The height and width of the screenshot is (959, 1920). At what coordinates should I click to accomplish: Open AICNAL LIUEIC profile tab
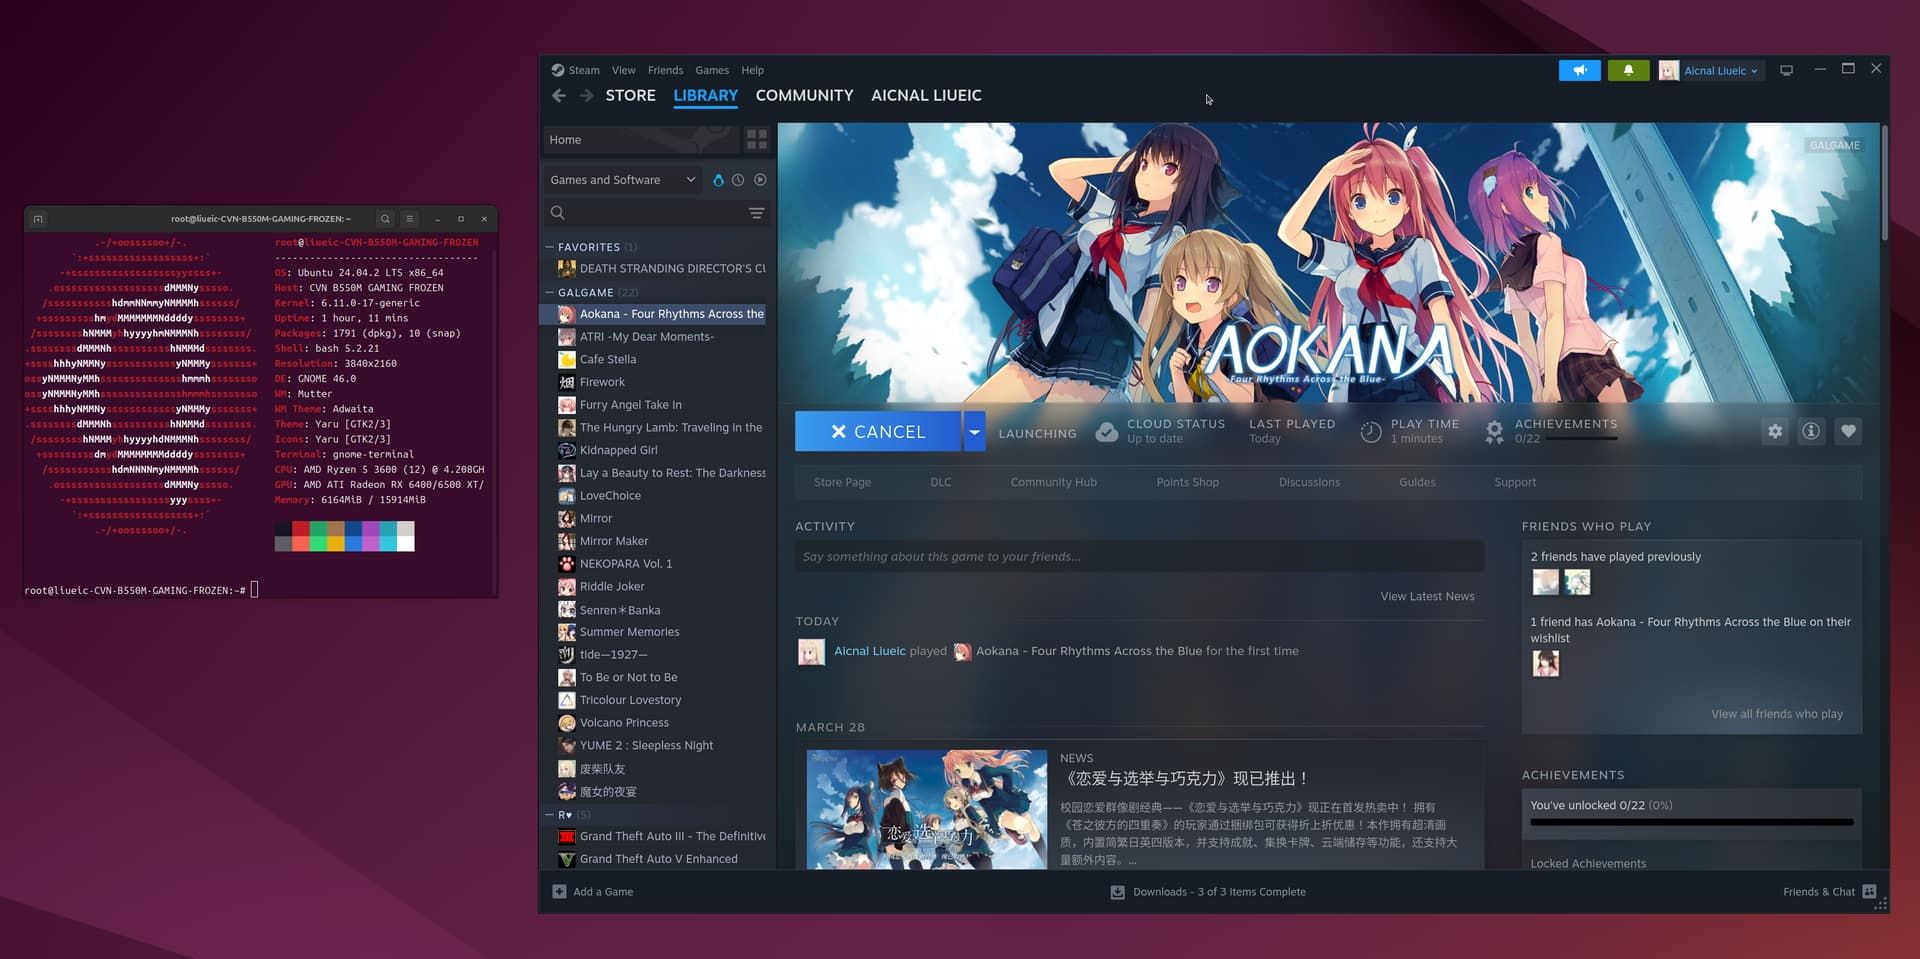pos(926,95)
